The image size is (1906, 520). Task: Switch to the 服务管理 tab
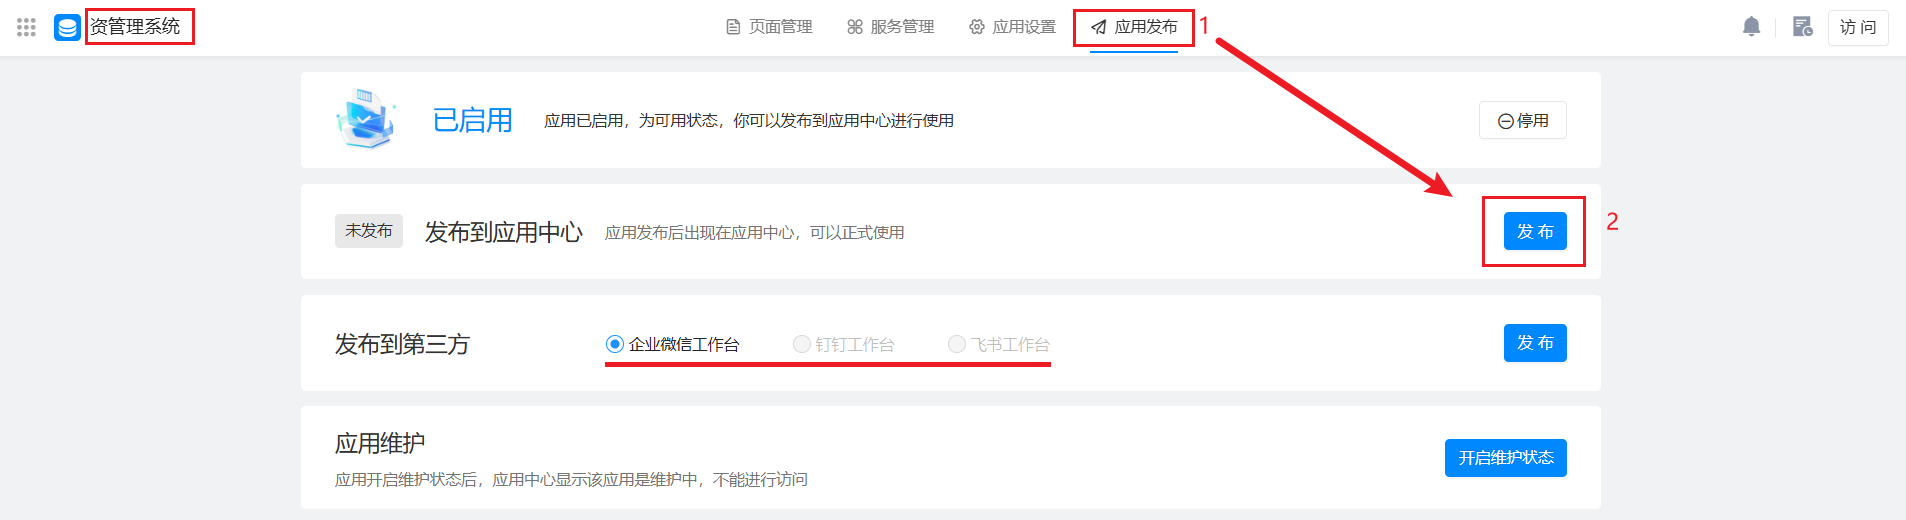pyautogui.click(x=891, y=27)
